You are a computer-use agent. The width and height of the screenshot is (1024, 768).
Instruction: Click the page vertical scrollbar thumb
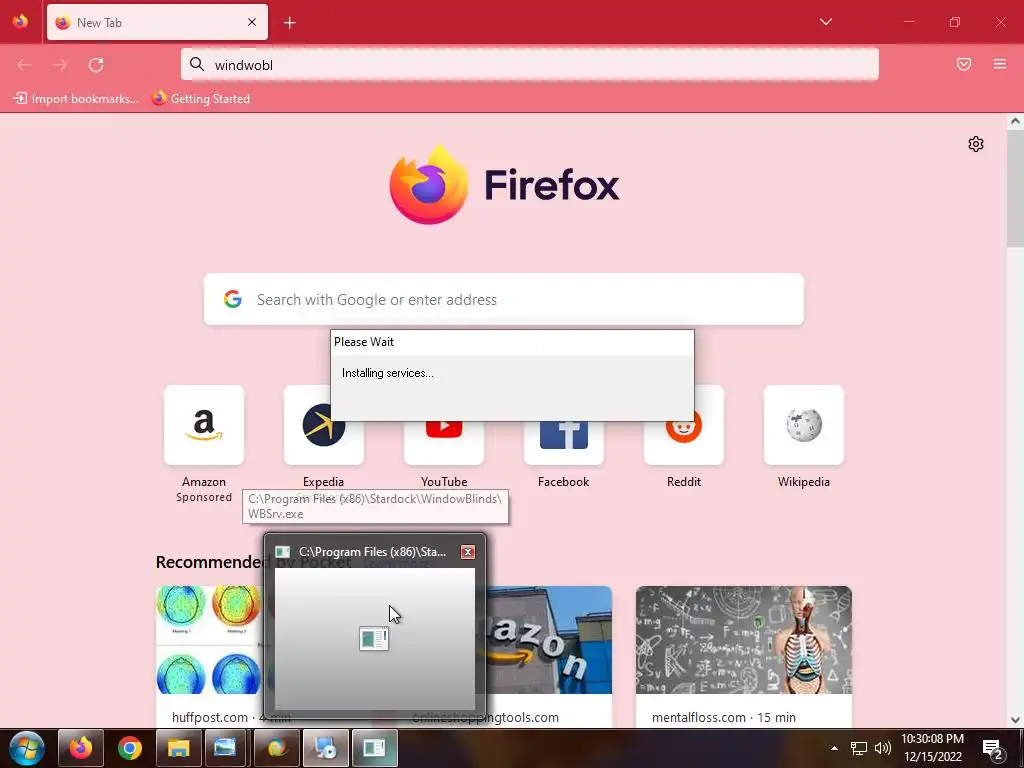[1015, 188]
